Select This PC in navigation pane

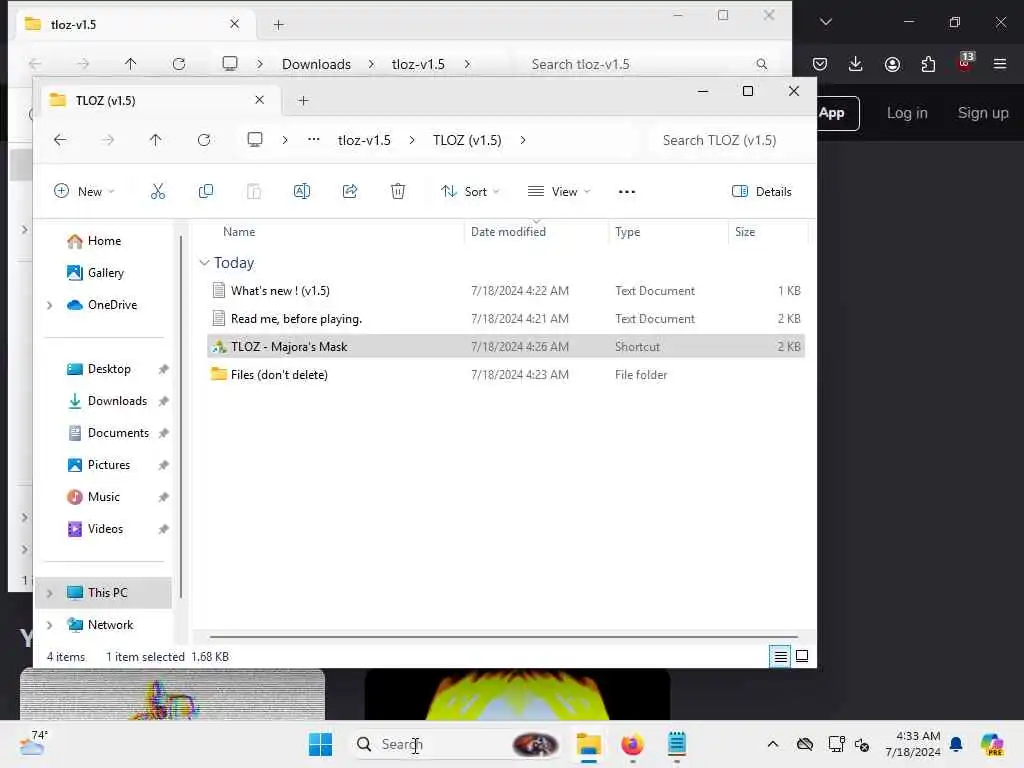tap(104, 593)
